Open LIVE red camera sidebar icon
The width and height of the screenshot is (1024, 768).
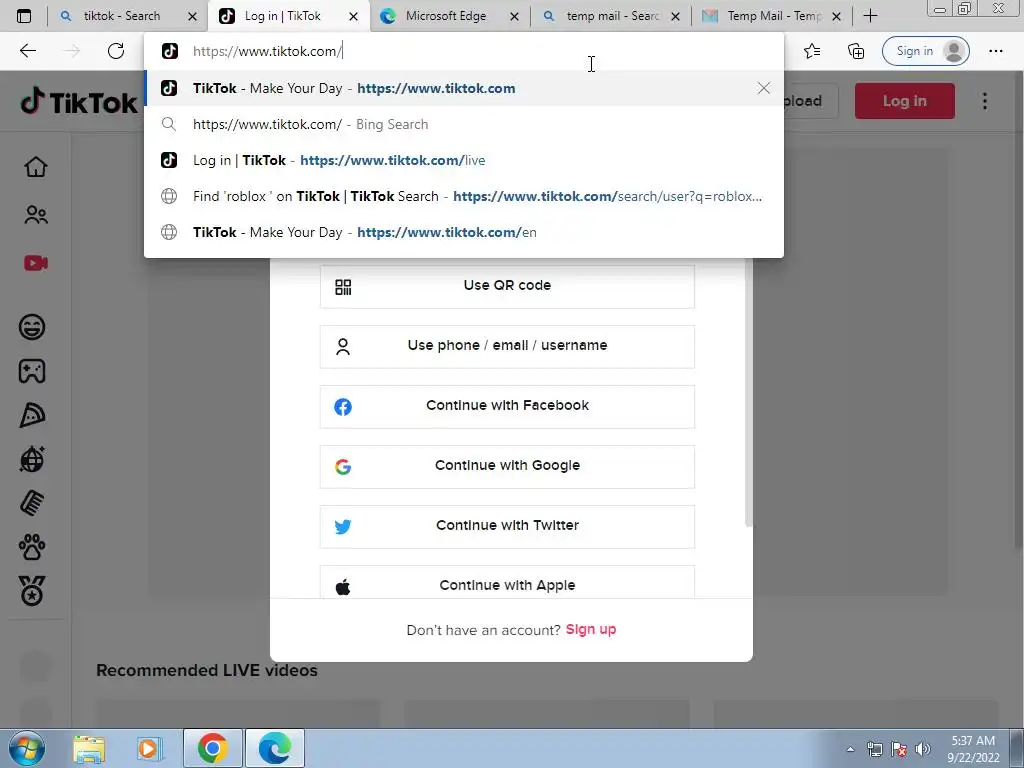35,263
